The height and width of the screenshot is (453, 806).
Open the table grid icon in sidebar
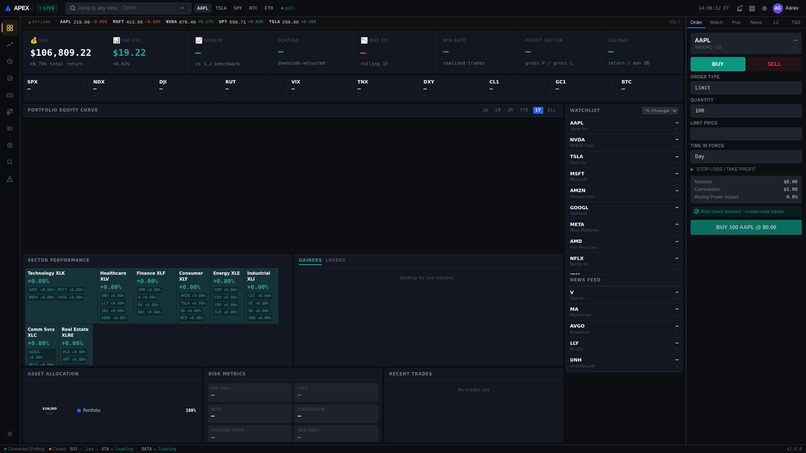tap(10, 129)
